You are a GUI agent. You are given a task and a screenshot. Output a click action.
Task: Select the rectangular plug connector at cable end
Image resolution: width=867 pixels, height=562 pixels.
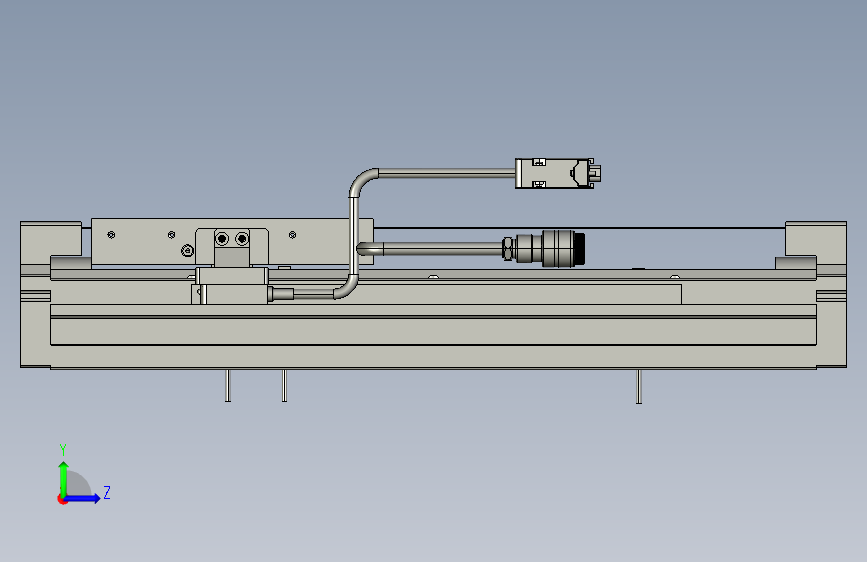click(x=558, y=174)
